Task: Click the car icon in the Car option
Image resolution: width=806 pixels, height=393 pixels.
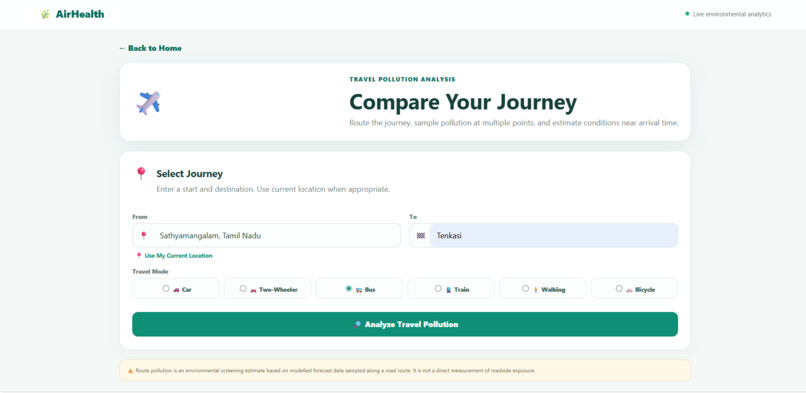Action: pos(176,290)
